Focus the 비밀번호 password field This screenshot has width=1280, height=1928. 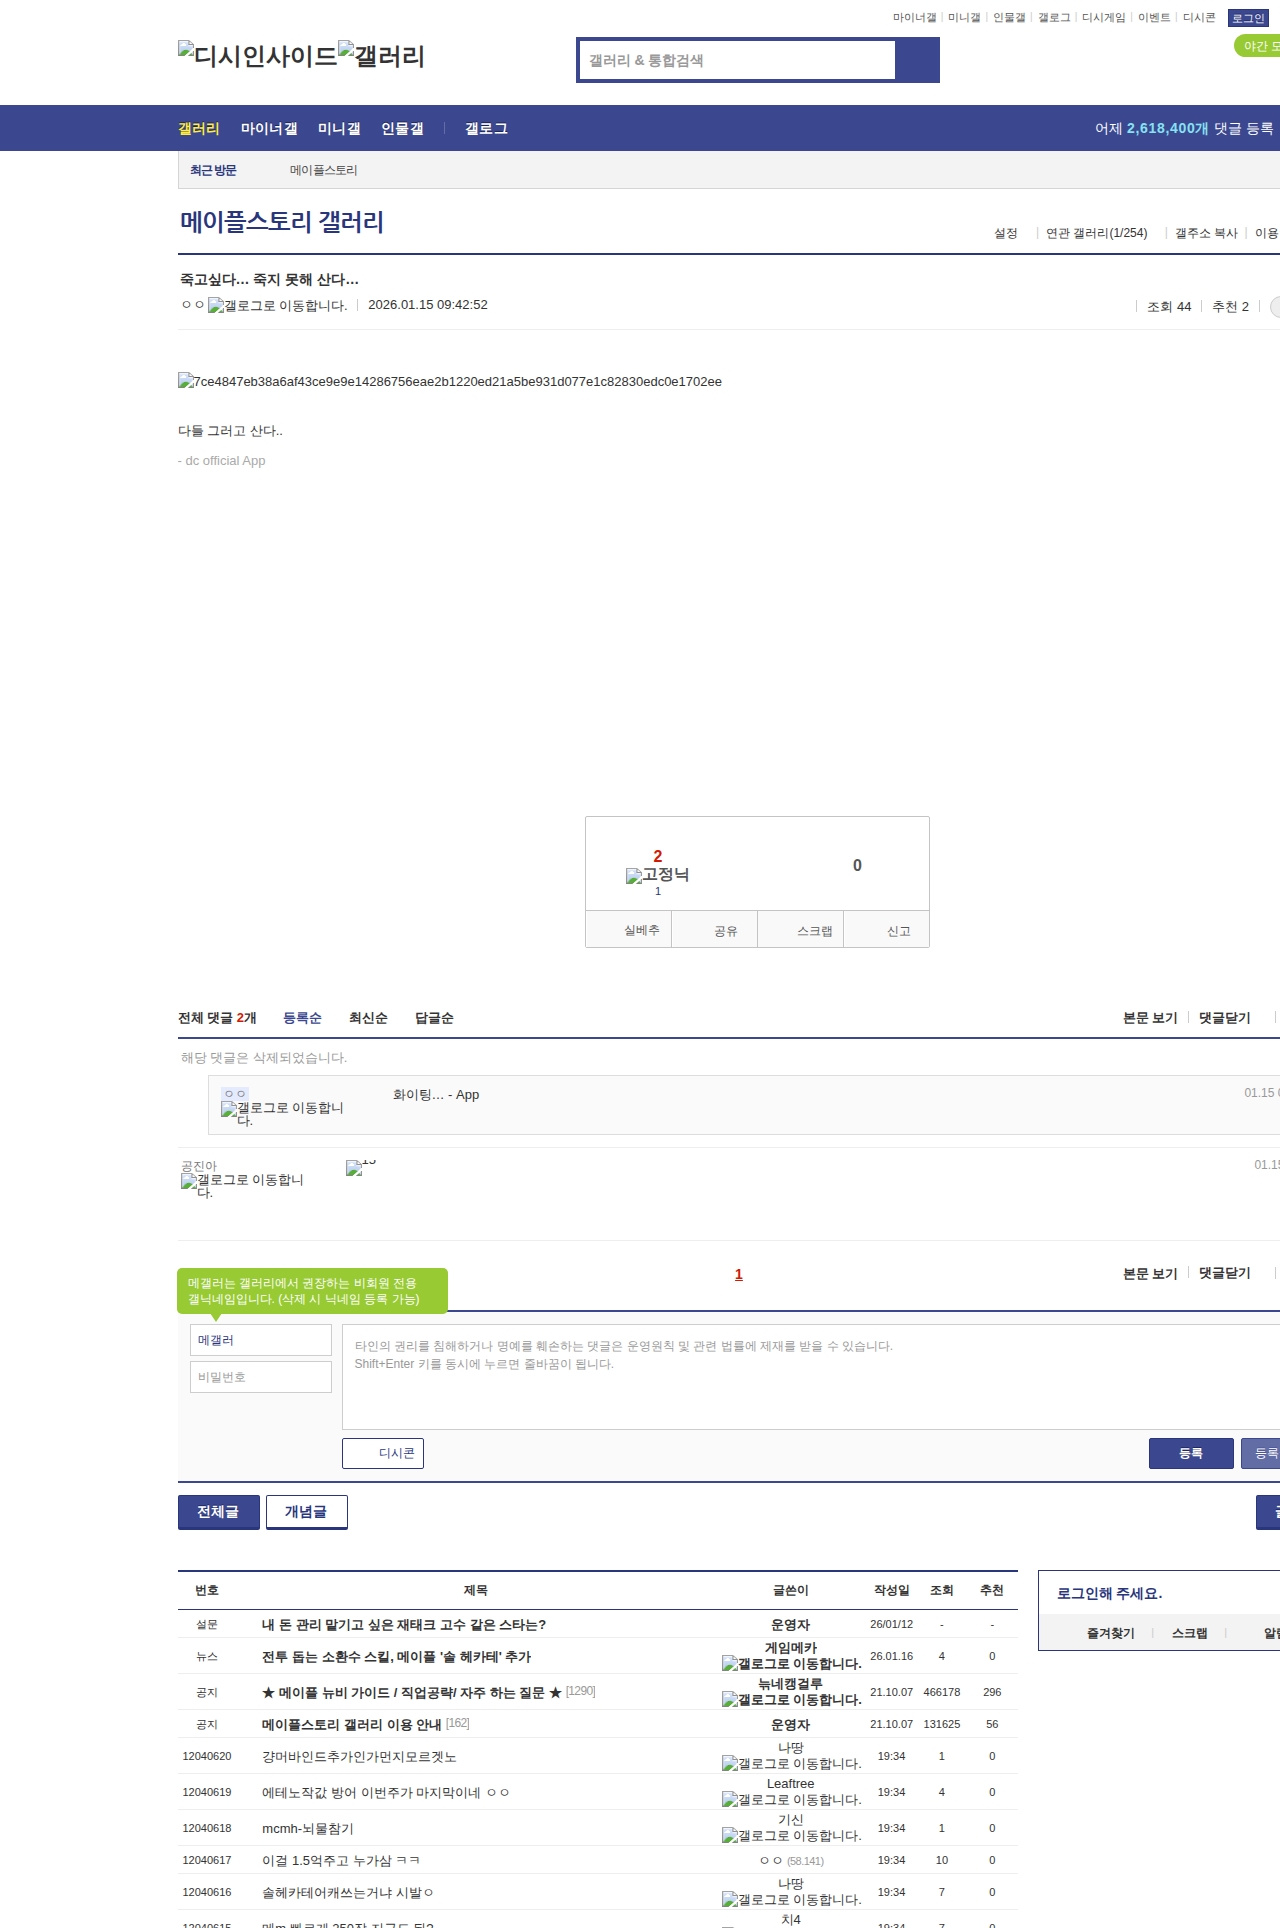tap(261, 1377)
